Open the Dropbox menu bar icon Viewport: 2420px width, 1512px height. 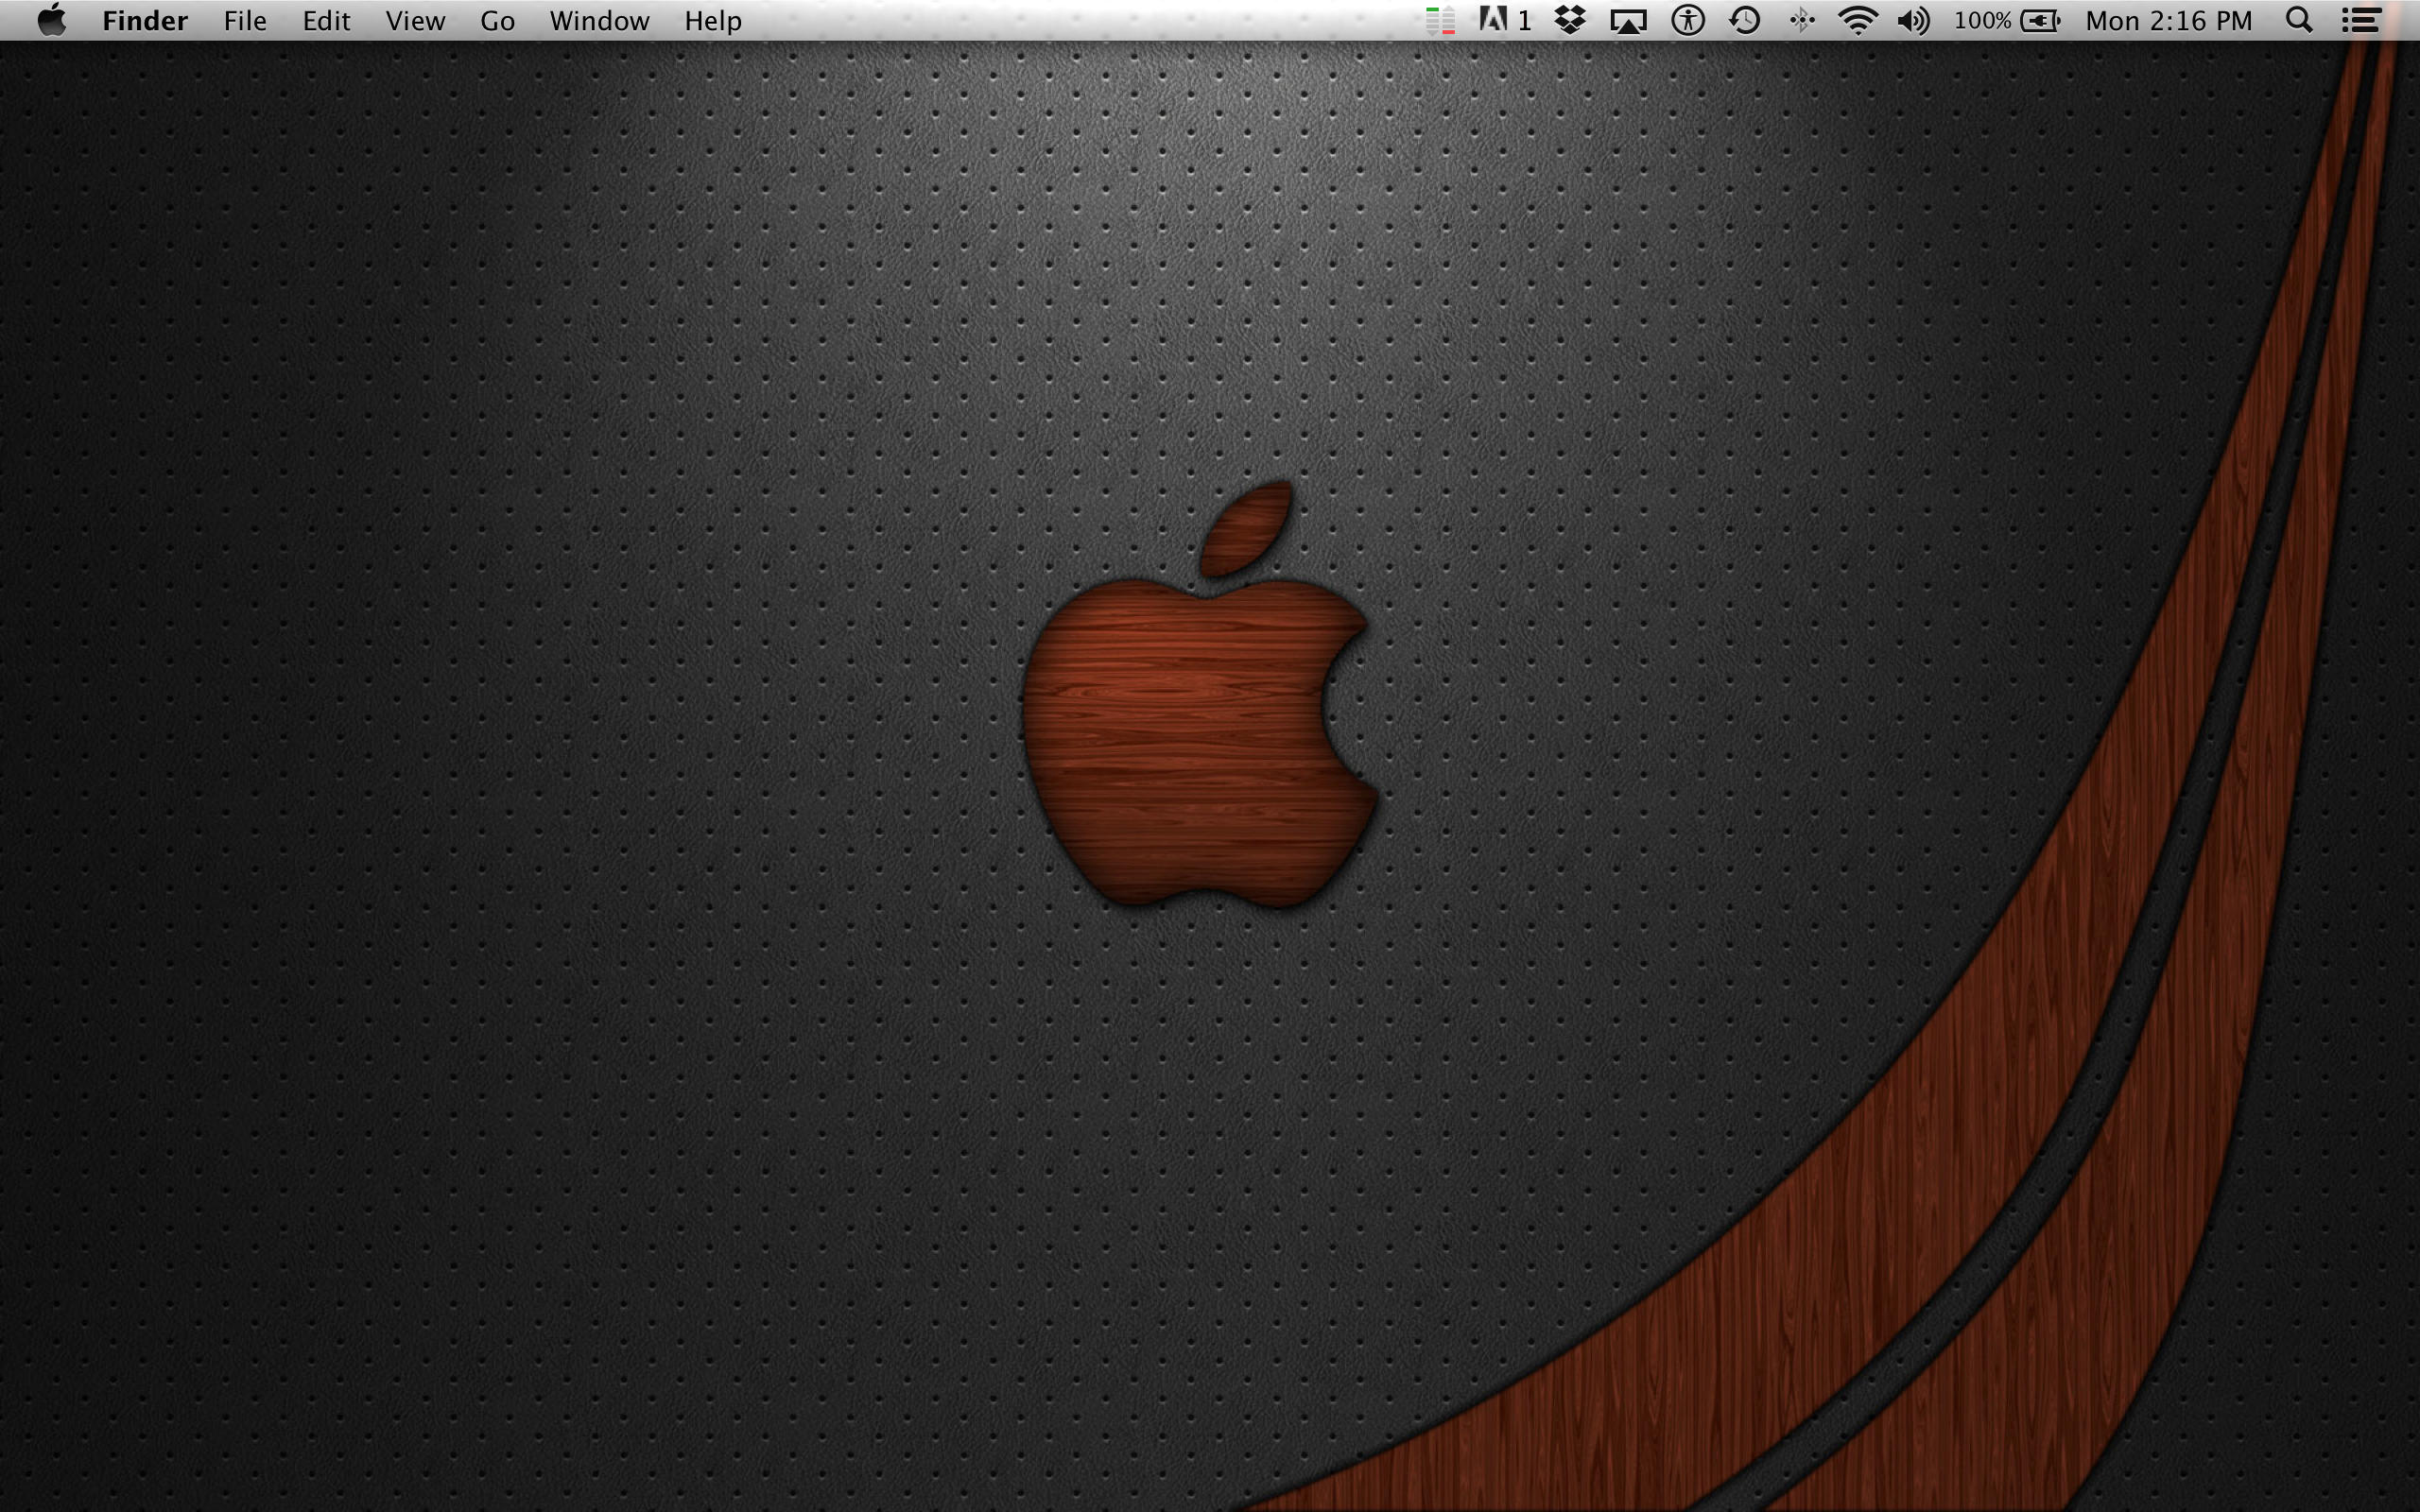pyautogui.click(x=1571, y=20)
